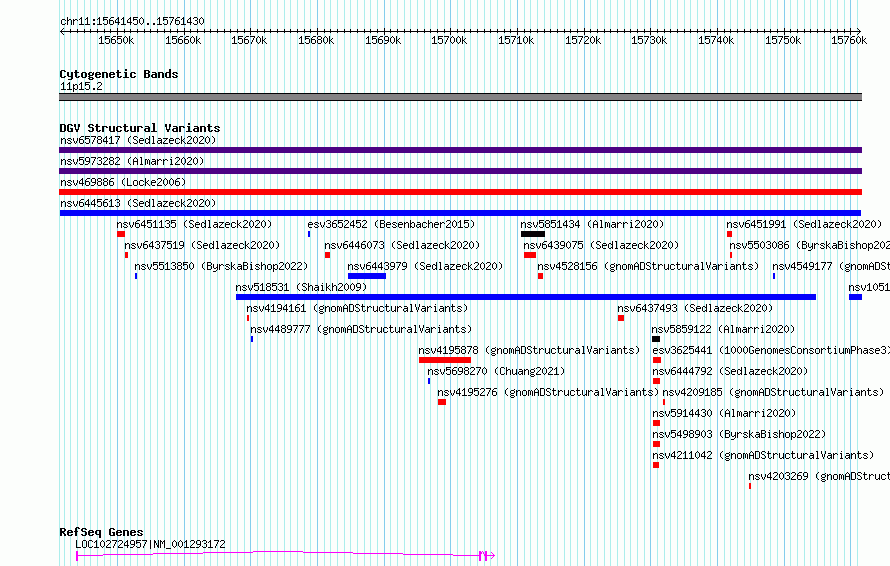This screenshot has width=890, height=566.
Task: Click the nsv4209185 (gnomADStructuralVariants) label
Action: [773, 392]
